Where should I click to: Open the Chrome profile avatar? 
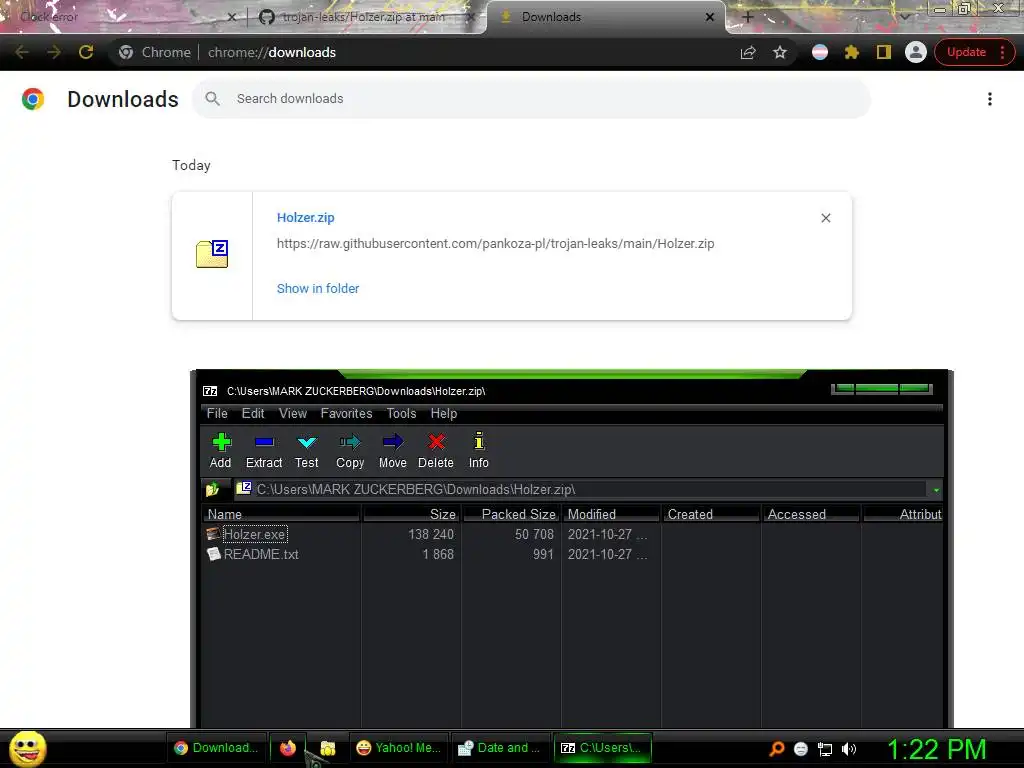coord(916,52)
